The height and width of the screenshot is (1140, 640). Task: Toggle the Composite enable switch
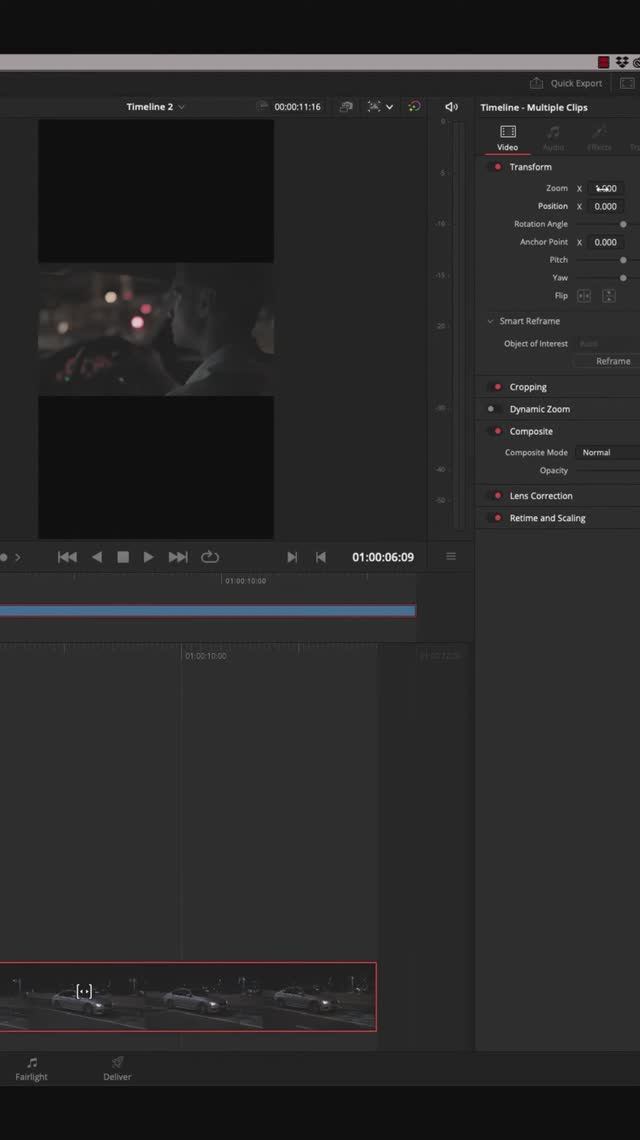(495, 431)
